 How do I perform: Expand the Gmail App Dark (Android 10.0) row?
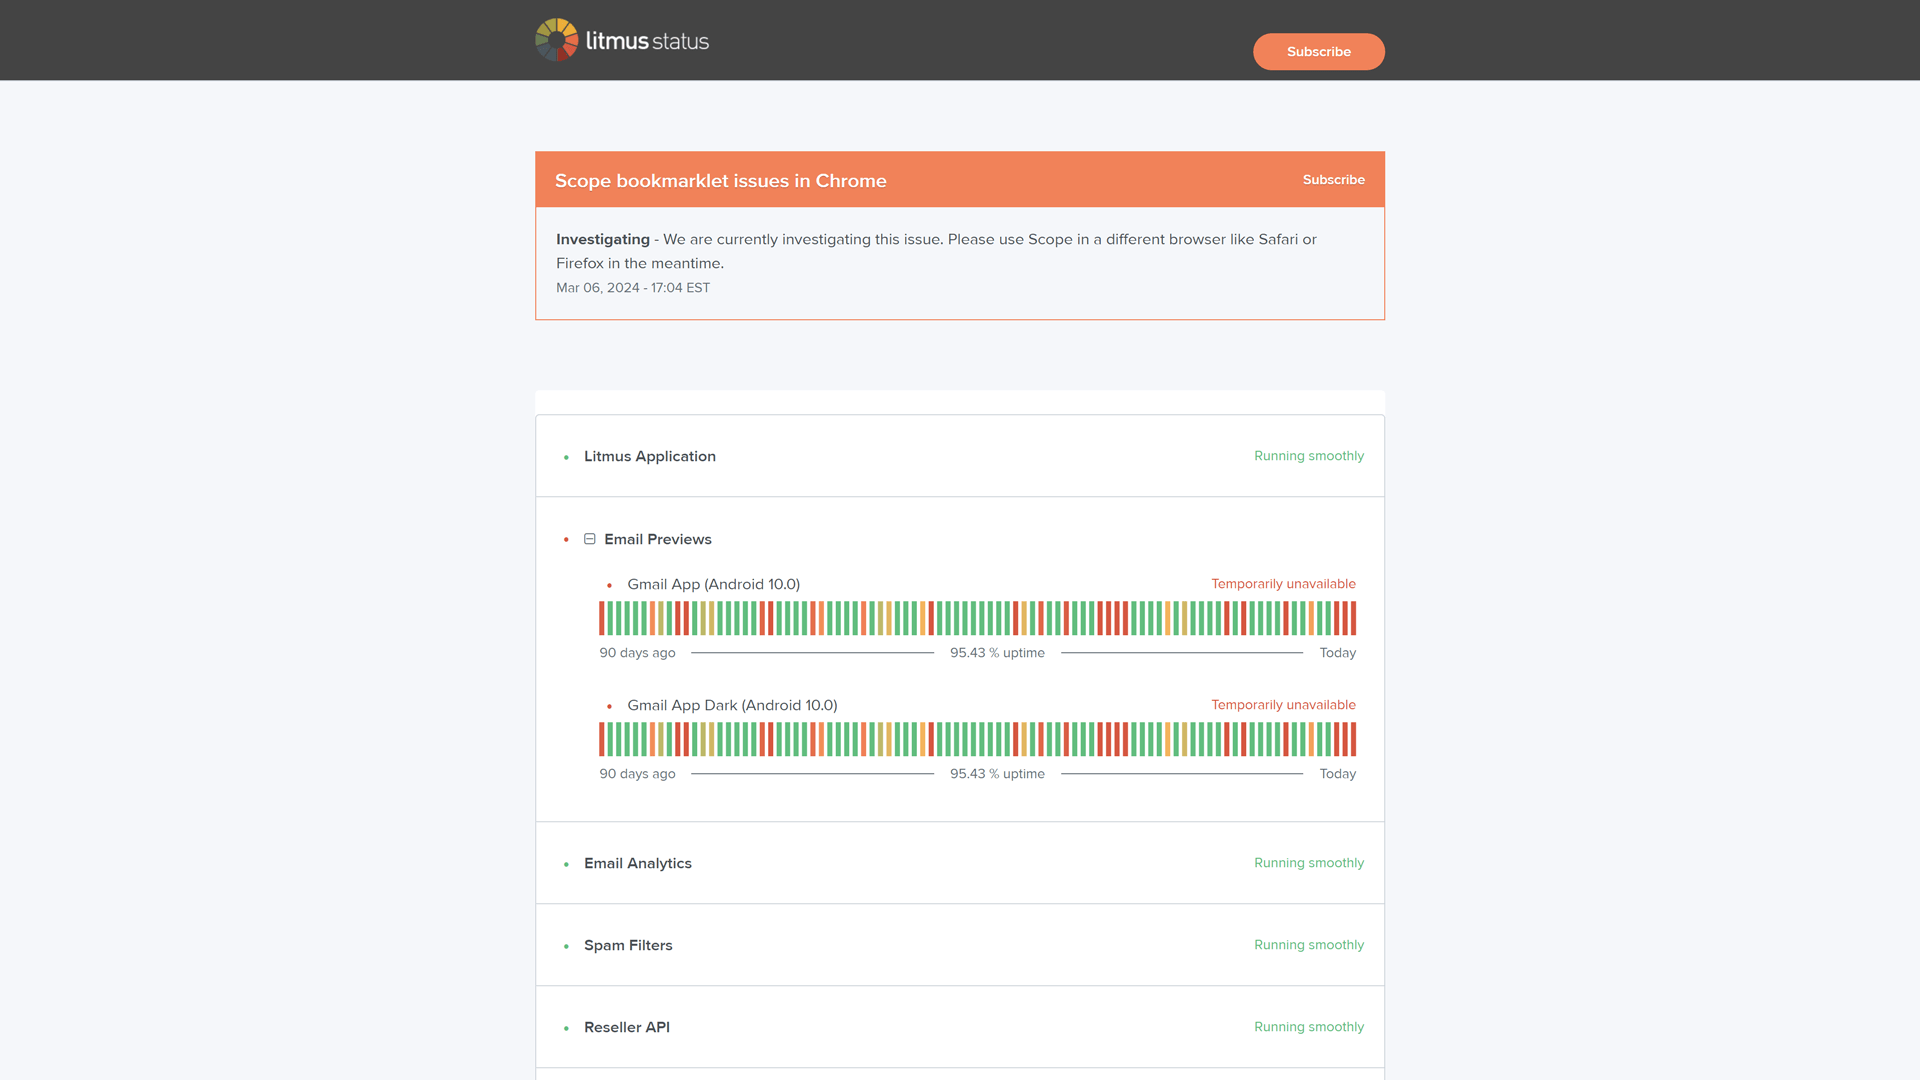[x=732, y=705]
